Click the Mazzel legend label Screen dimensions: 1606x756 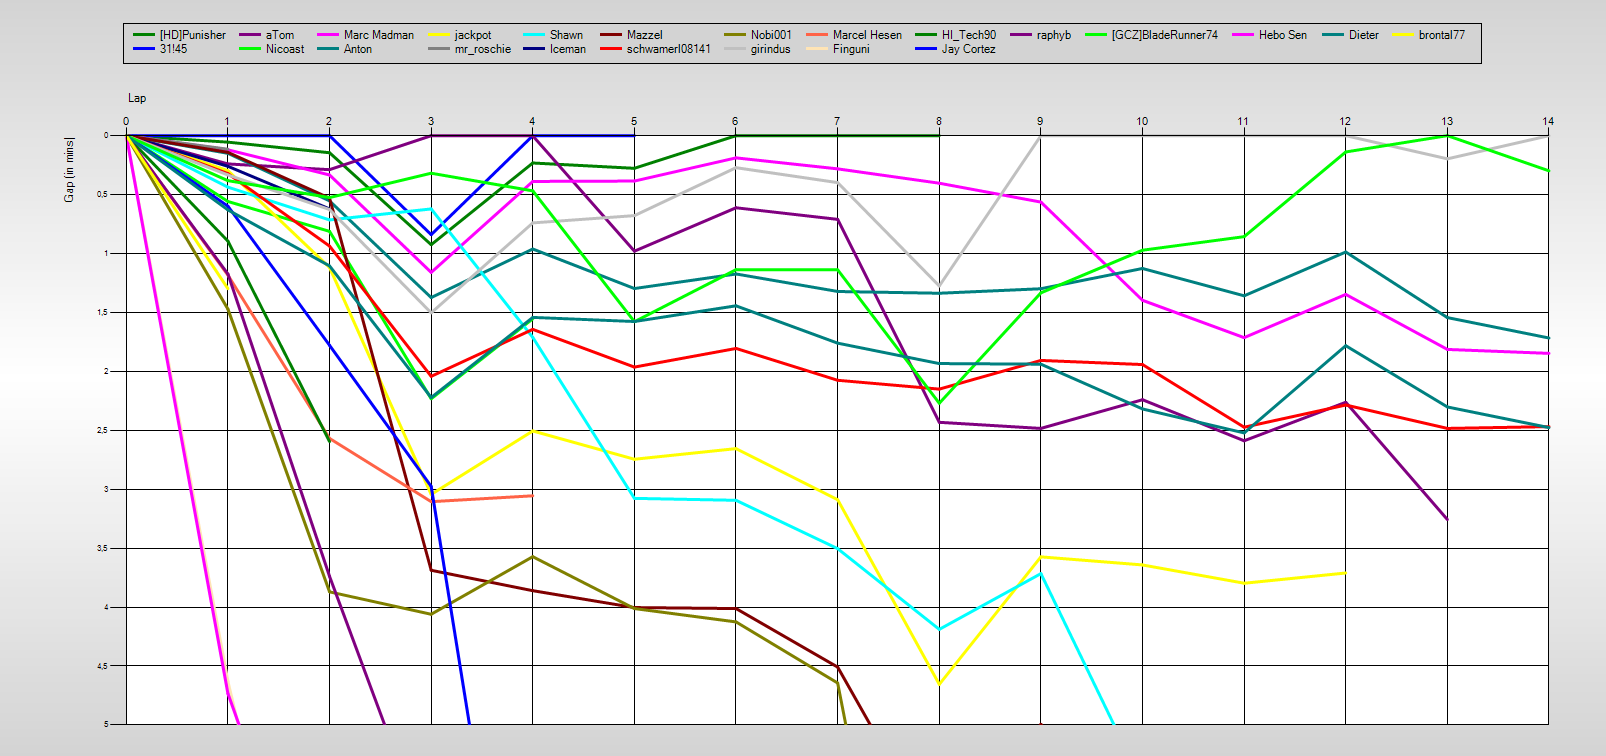[644, 35]
